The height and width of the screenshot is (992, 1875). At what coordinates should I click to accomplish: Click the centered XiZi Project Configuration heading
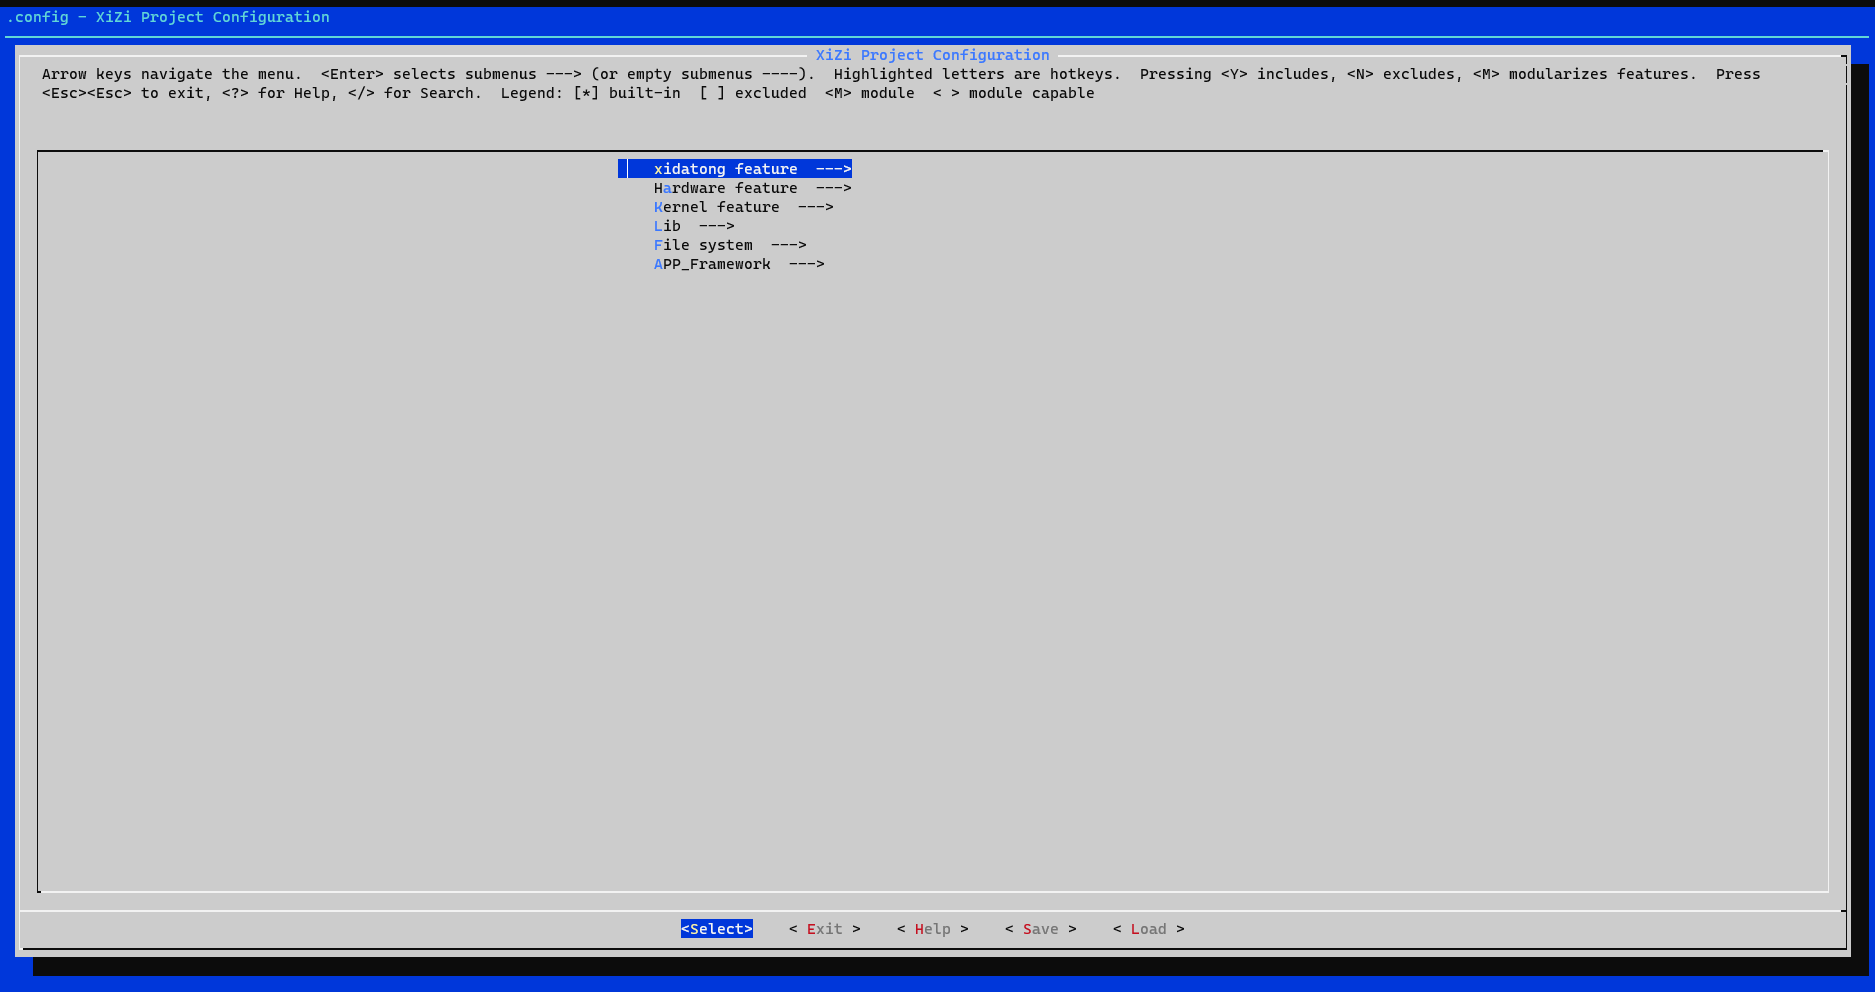pos(932,55)
